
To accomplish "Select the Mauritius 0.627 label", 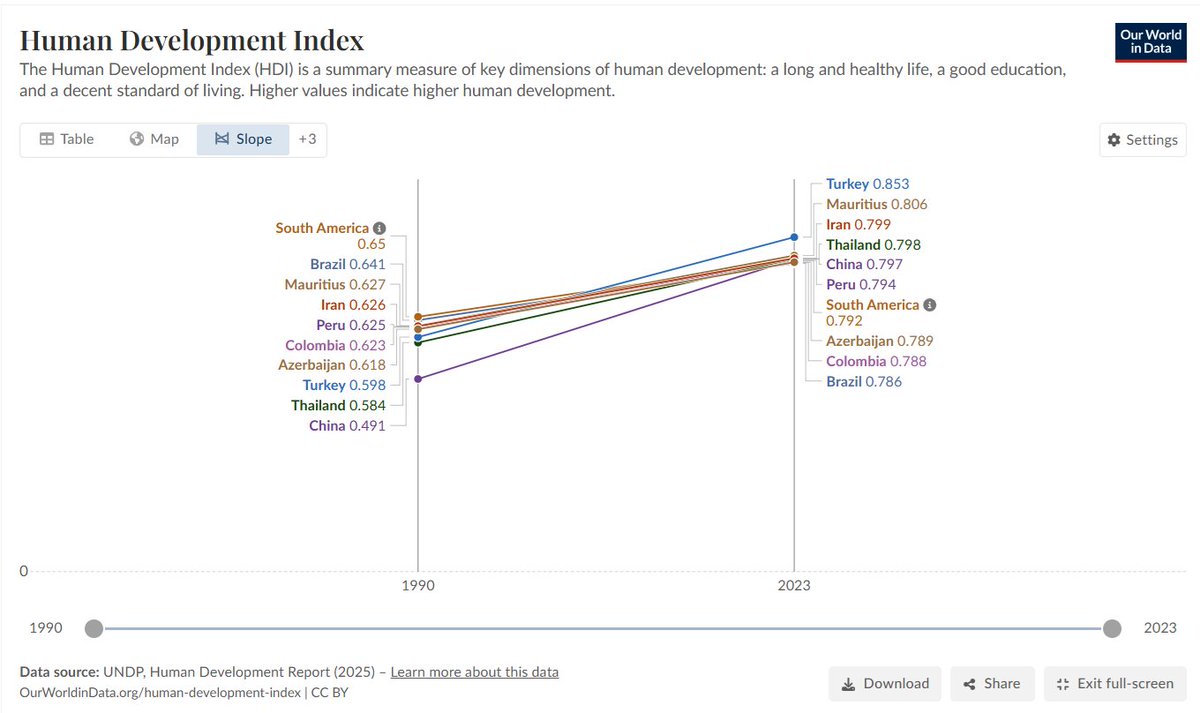I will pos(335,285).
